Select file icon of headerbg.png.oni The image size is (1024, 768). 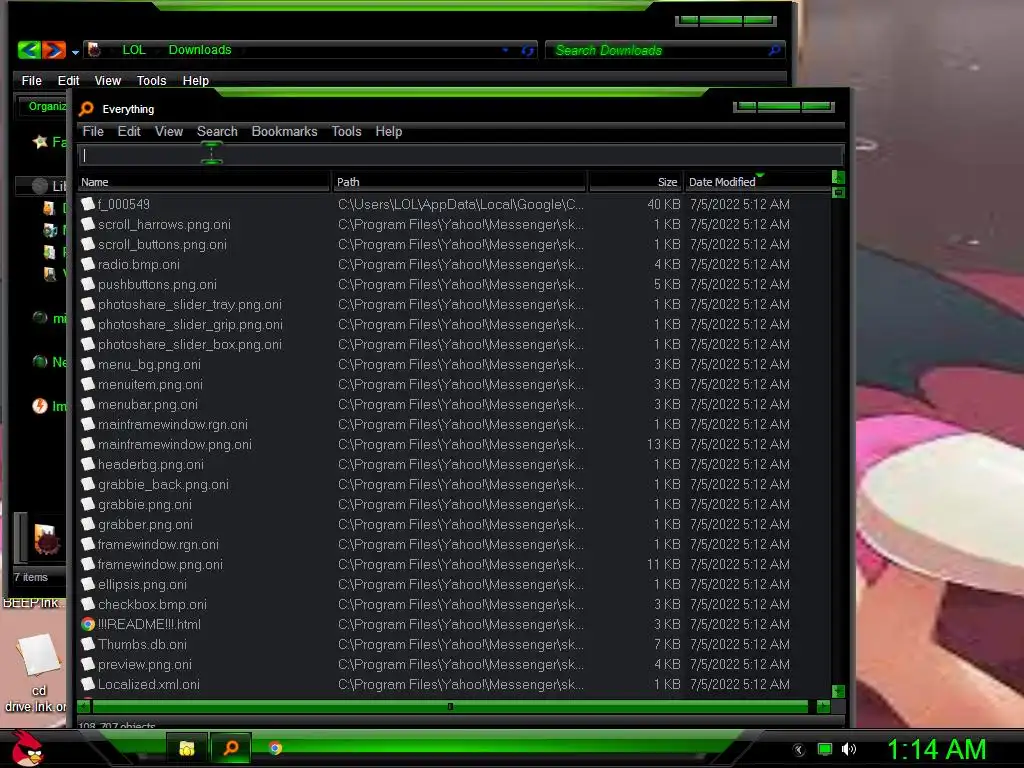tap(88, 464)
